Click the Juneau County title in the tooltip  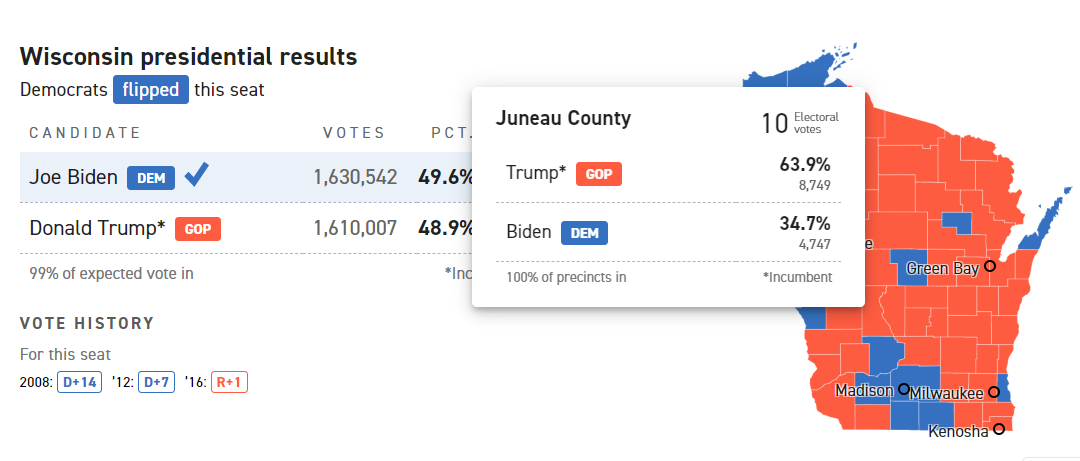click(x=563, y=119)
